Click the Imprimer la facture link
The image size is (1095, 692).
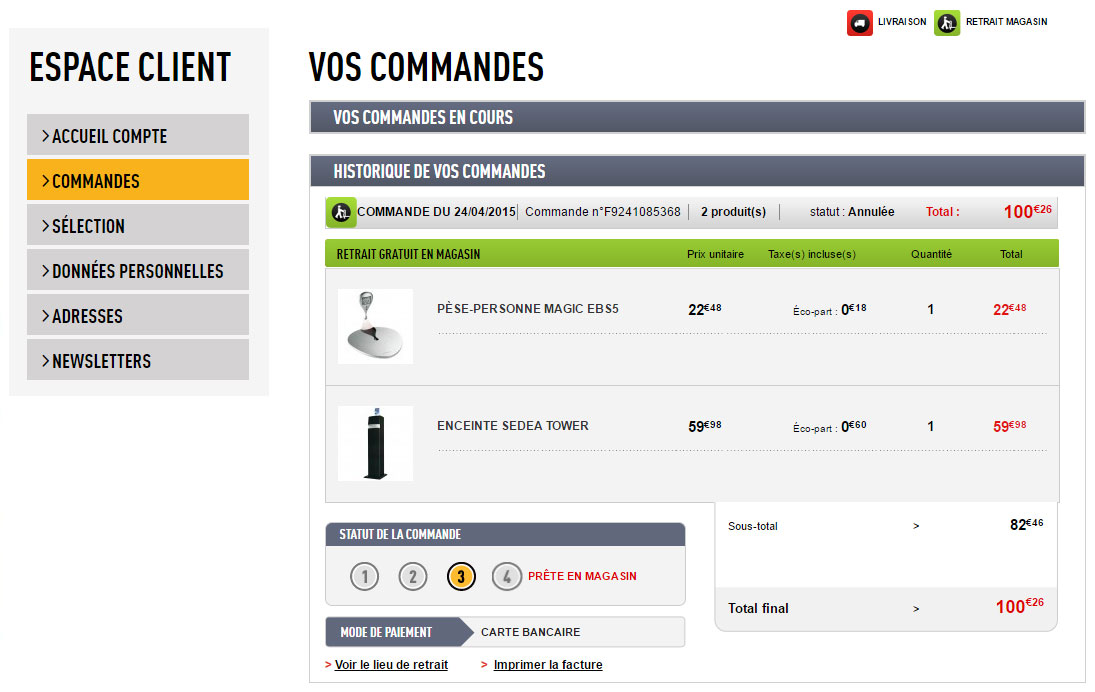click(548, 665)
